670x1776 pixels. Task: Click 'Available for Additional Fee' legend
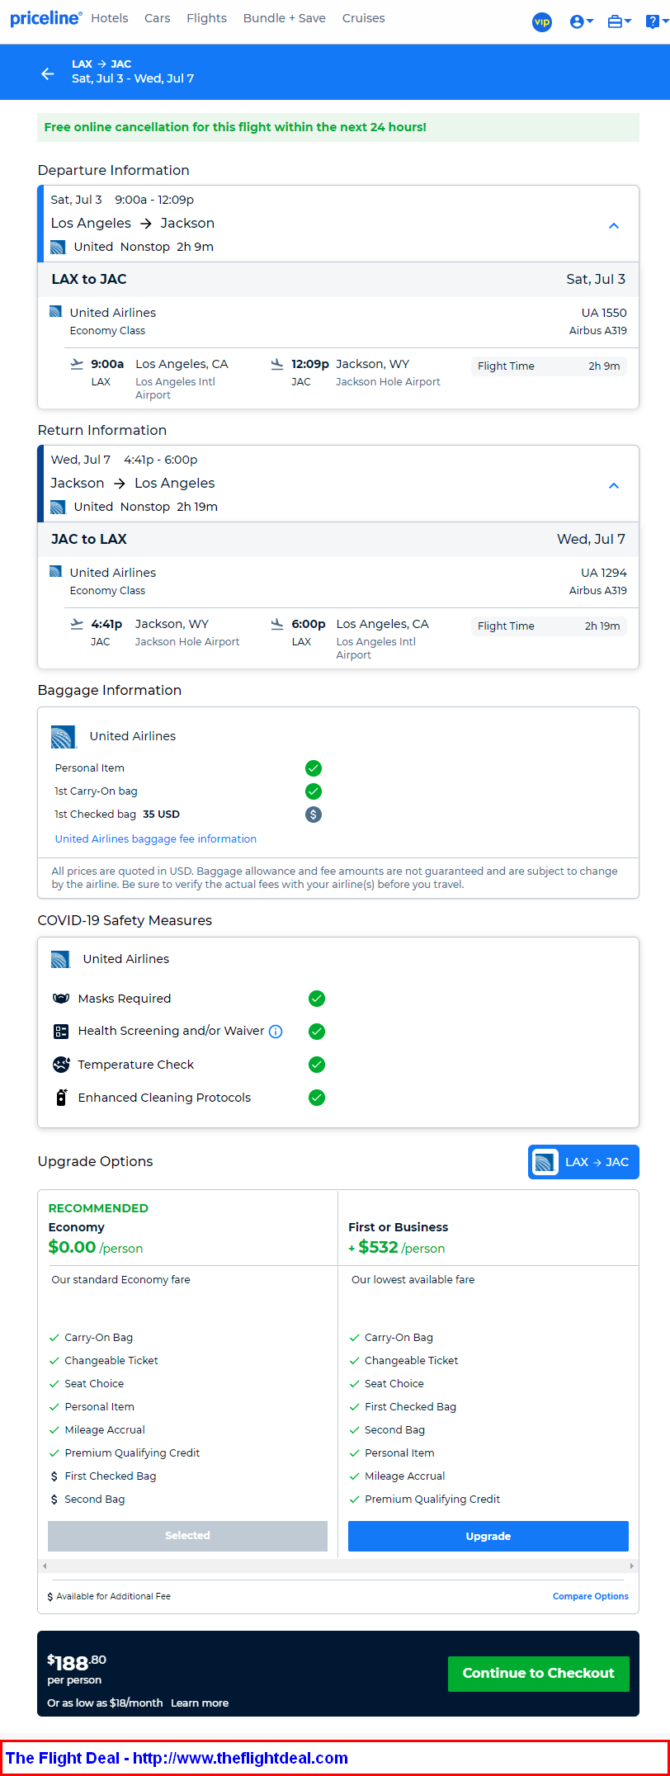[113, 1596]
